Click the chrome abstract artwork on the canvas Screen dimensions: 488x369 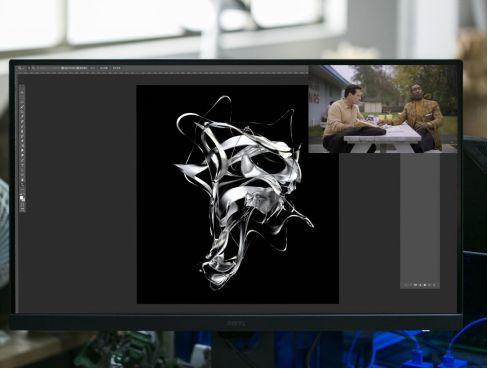pos(242,193)
